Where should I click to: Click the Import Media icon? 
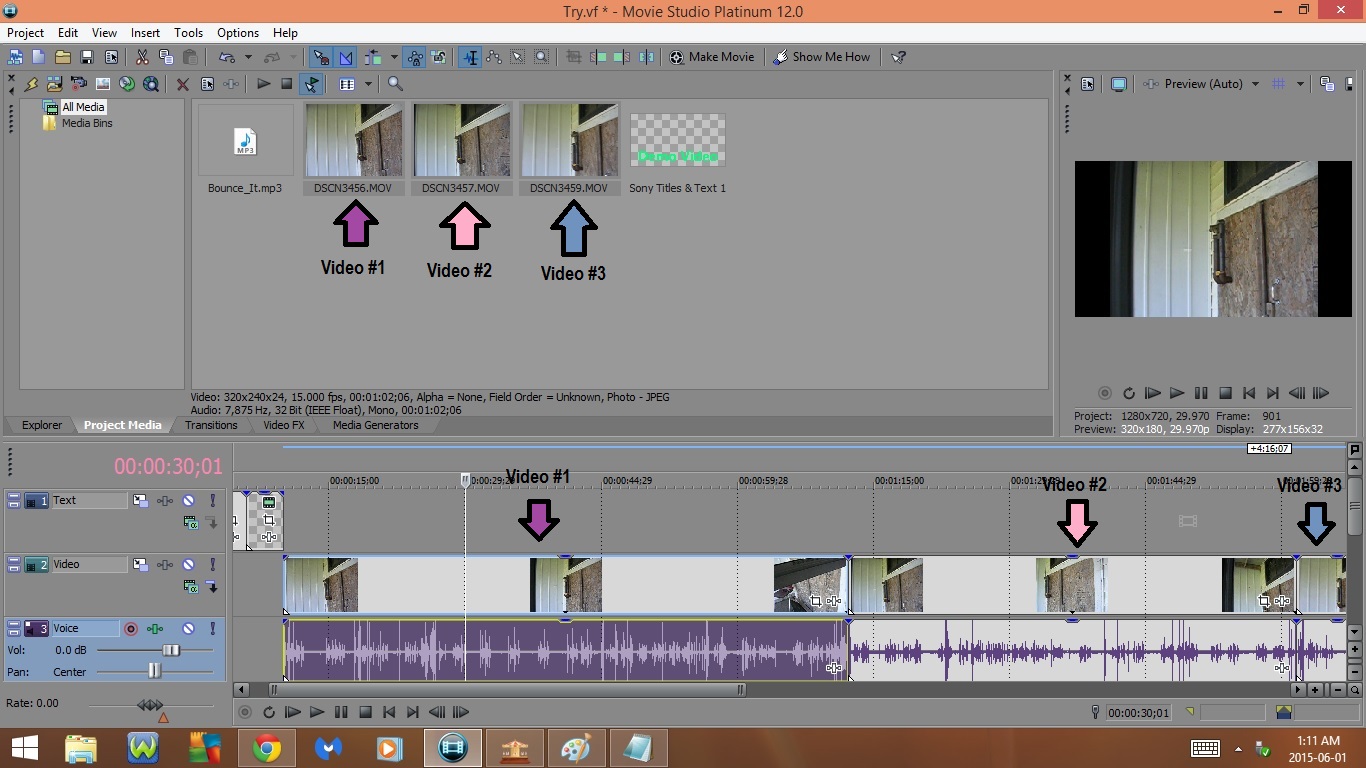54,84
